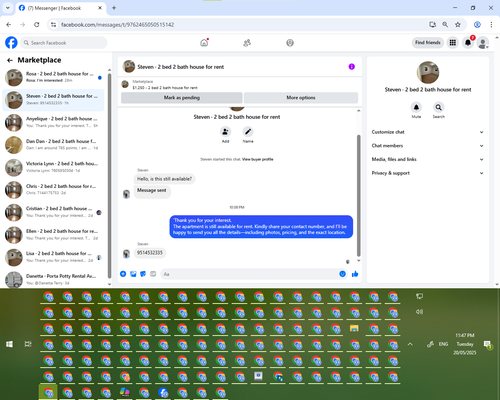Viewport: 500px width, 400px height.
Task: Open the Facebook menu grid icon
Action: [453, 43]
